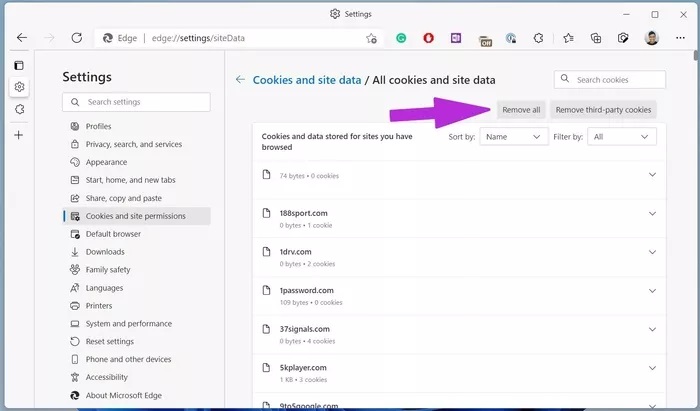The height and width of the screenshot is (411, 700).
Task: Open the Sort by Name dropdown
Action: [512, 136]
